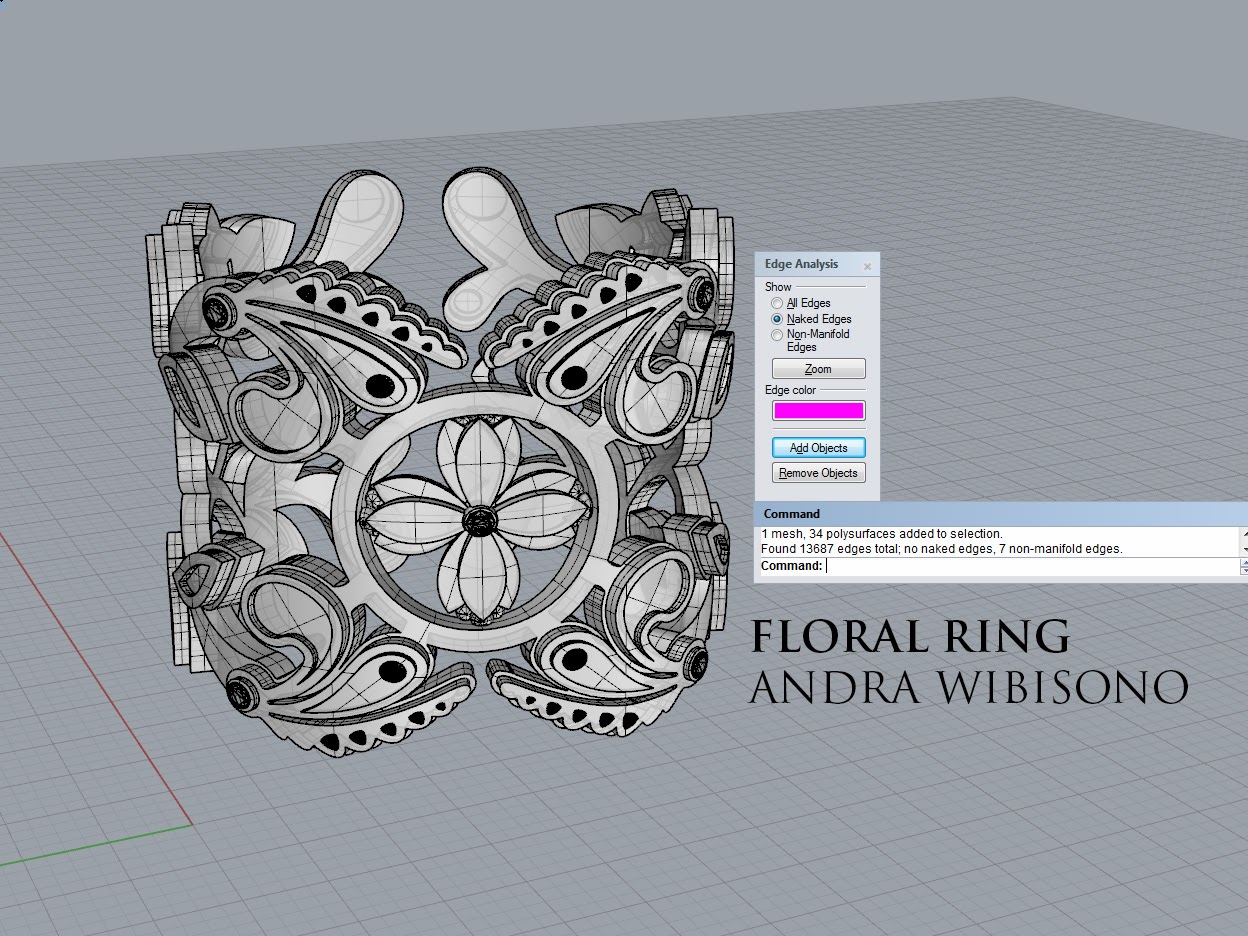
Task: Click the Add Objects button
Action: pos(818,448)
